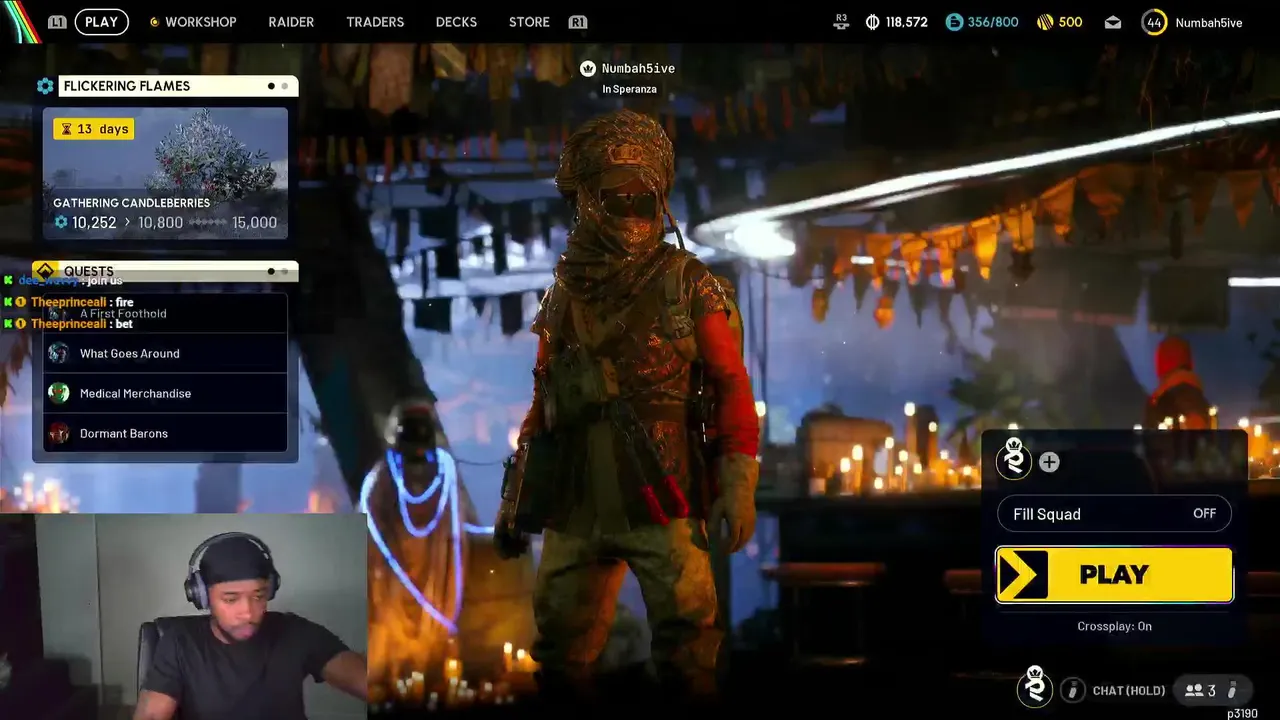Select the Dormant Barons quest
This screenshot has height=720, width=1280.
click(x=165, y=433)
